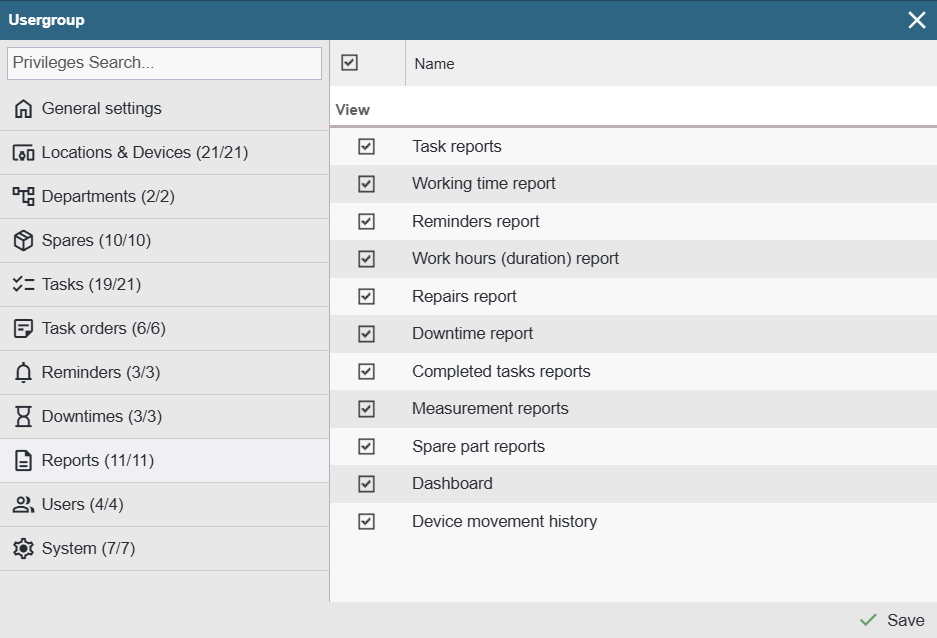
Task: Focus the Privileges Search input field
Action: tap(164, 63)
